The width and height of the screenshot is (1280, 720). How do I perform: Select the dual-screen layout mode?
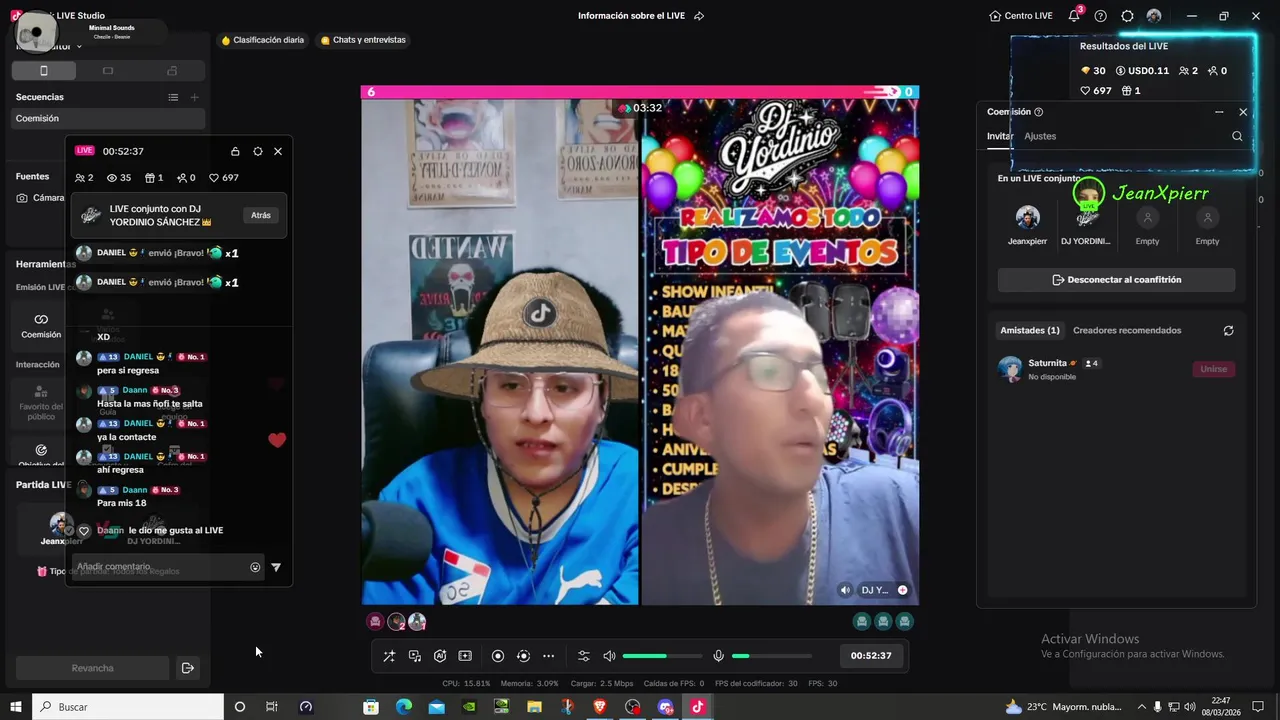pyautogui.click(x=172, y=71)
